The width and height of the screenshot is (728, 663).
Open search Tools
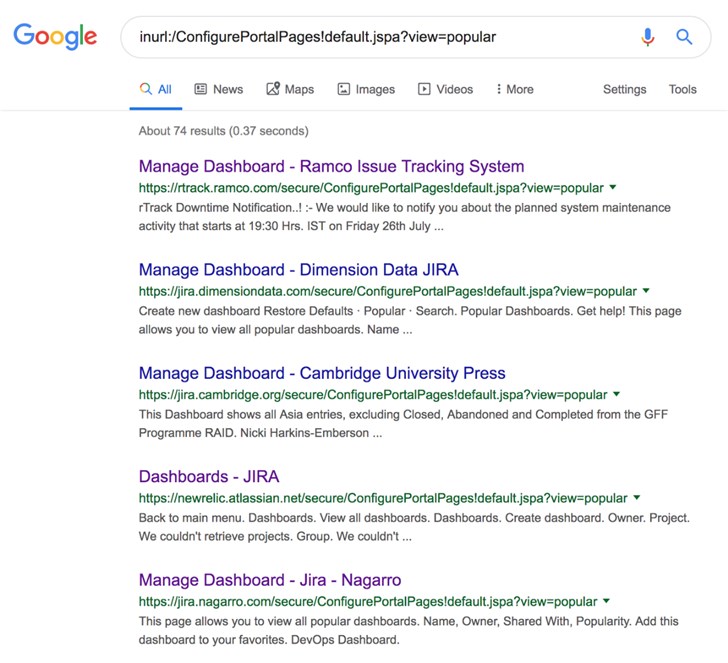pos(682,89)
